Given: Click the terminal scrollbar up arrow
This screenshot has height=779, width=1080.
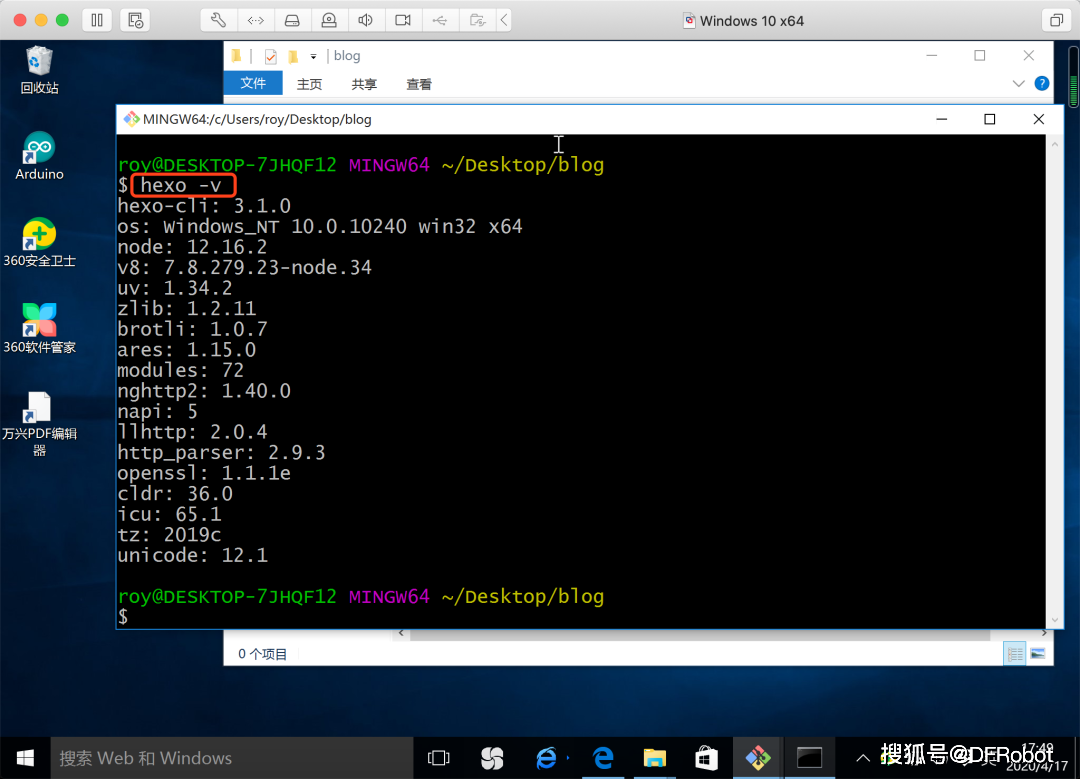Looking at the screenshot, I should (1054, 144).
